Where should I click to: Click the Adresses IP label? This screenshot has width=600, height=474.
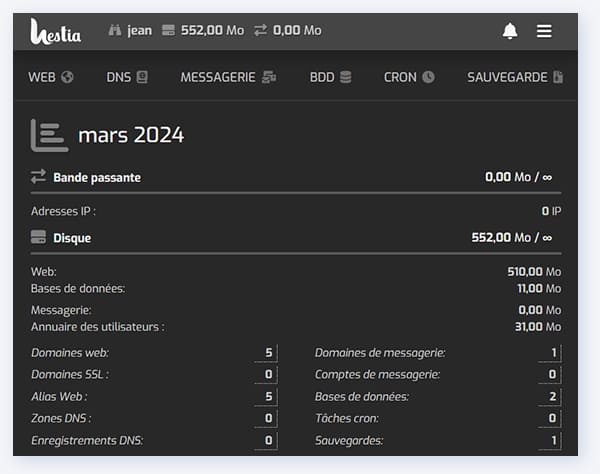63,211
